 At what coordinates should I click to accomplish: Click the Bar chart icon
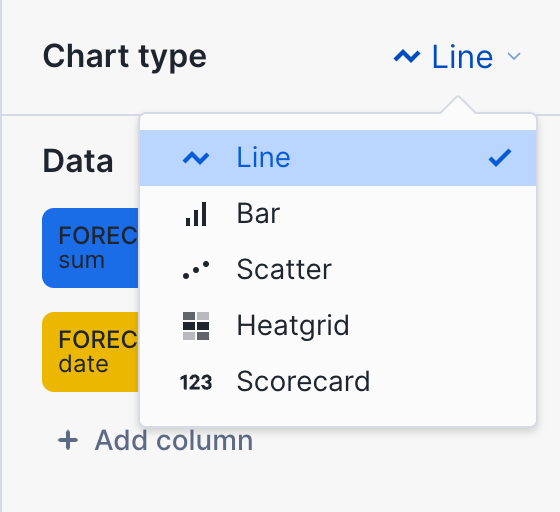point(196,214)
